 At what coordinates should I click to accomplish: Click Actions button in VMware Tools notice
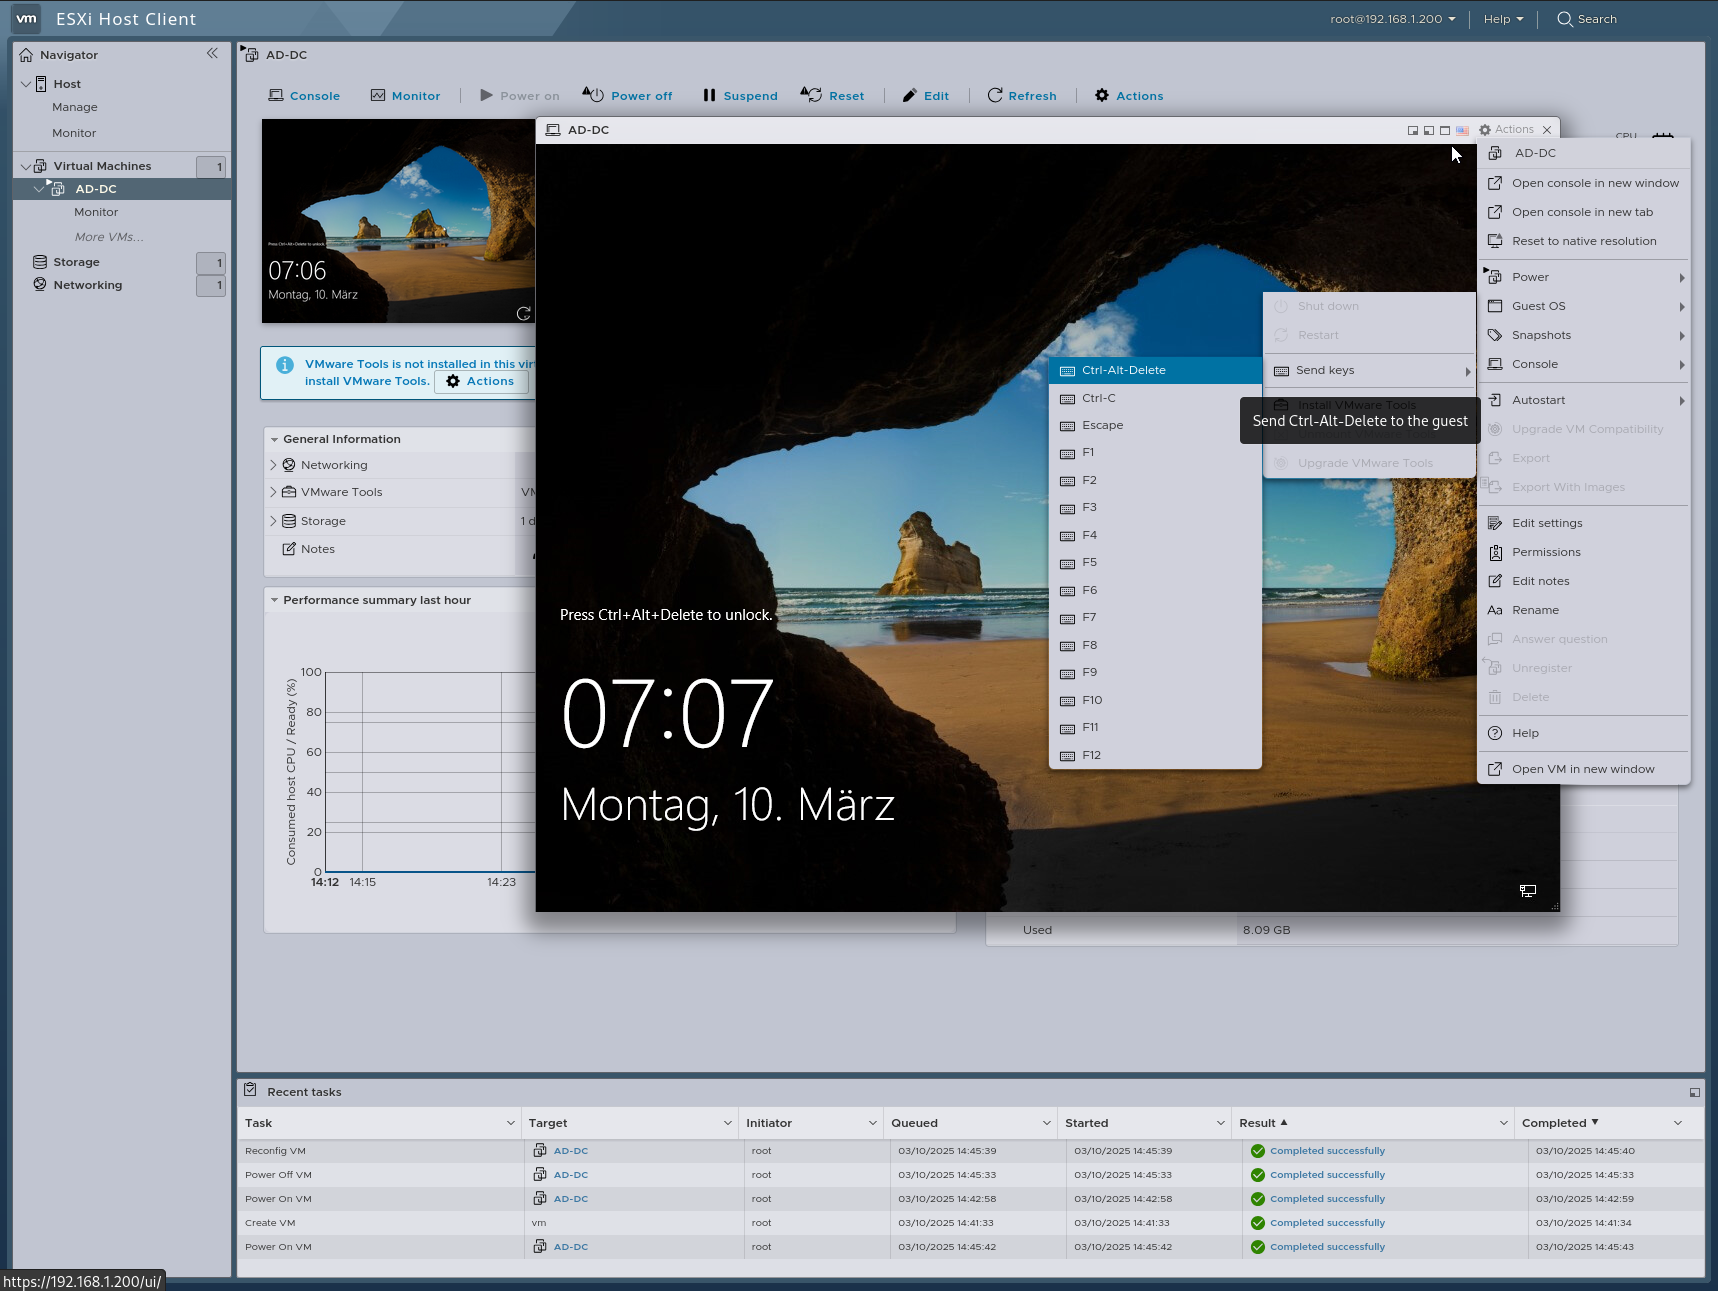tap(481, 381)
